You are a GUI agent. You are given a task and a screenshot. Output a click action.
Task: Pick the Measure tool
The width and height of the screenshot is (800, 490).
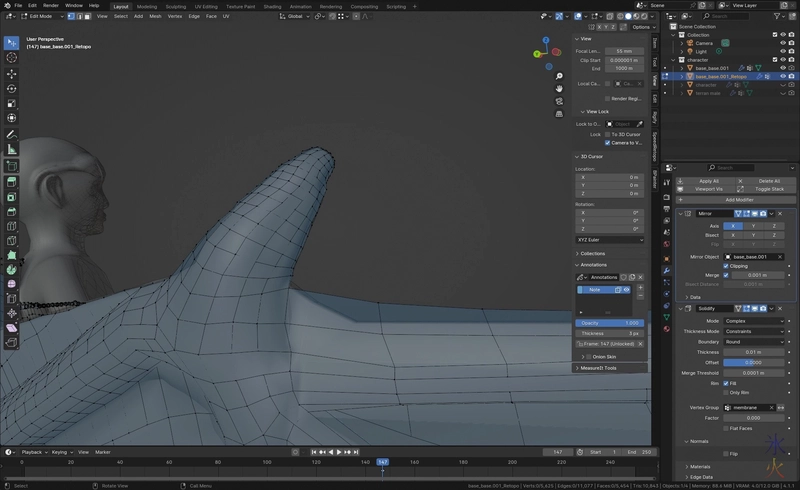[11, 150]
